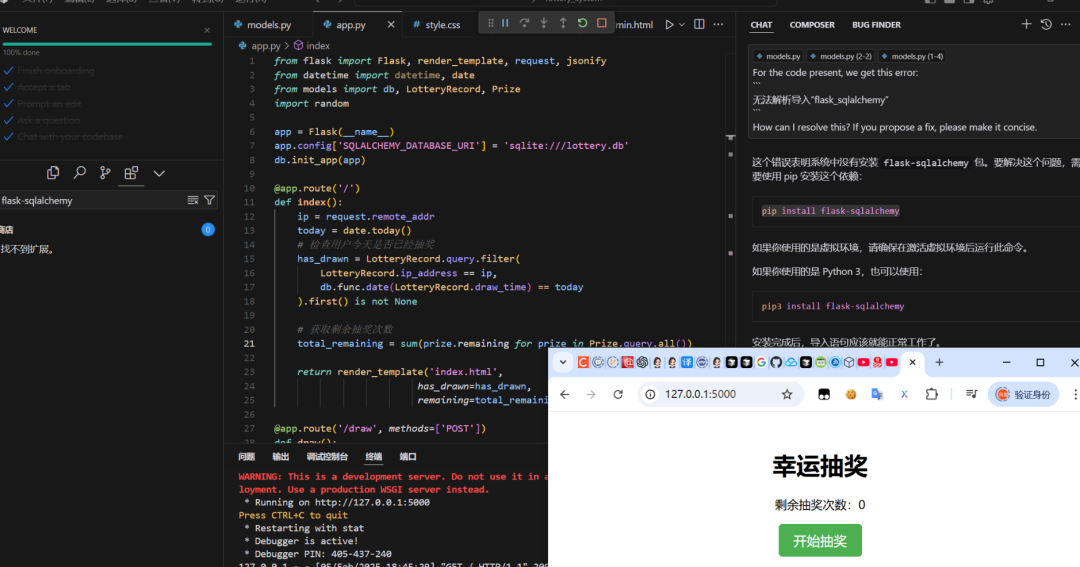
Task: Pause the debugger from debug toolbar
Action: click(505, 23)
